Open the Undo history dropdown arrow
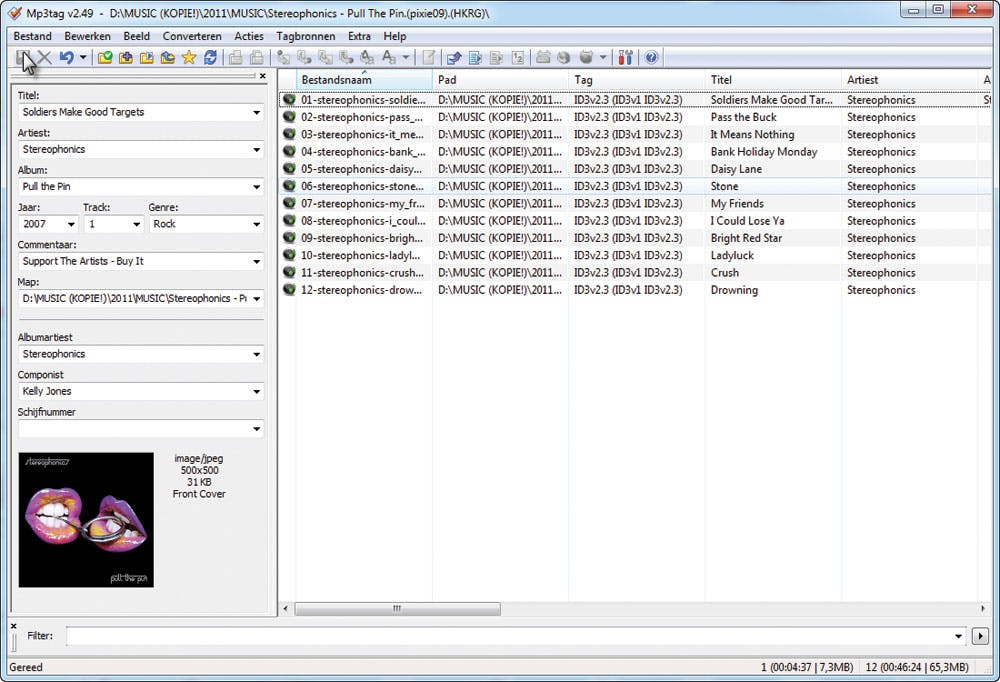Image resolution: width=1000 pixels, height=682 pixels. pyautogui.click(x=83, y=57)
